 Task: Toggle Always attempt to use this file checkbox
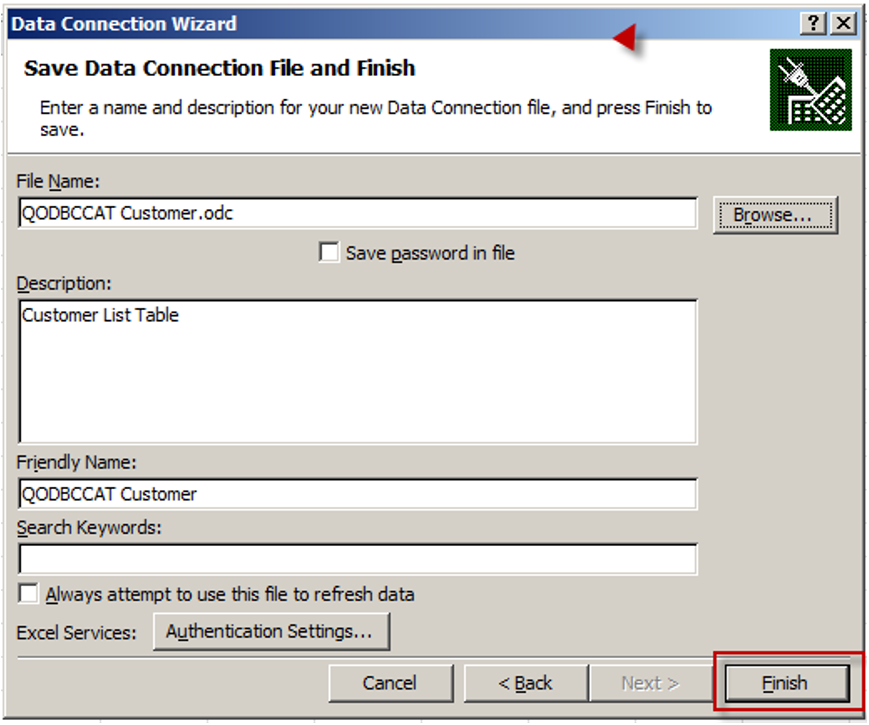coord(30,594)
